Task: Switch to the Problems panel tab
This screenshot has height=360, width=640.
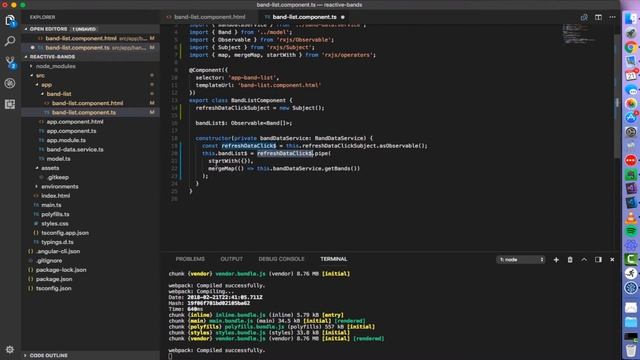Action: click(x=190, y=259)
